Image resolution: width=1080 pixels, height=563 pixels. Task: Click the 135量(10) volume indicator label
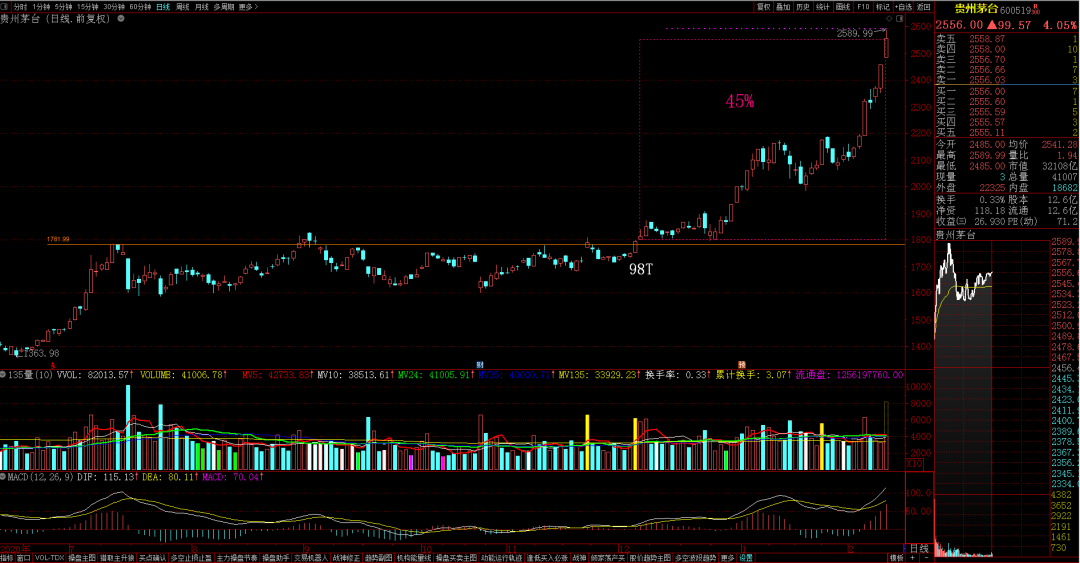30,375
